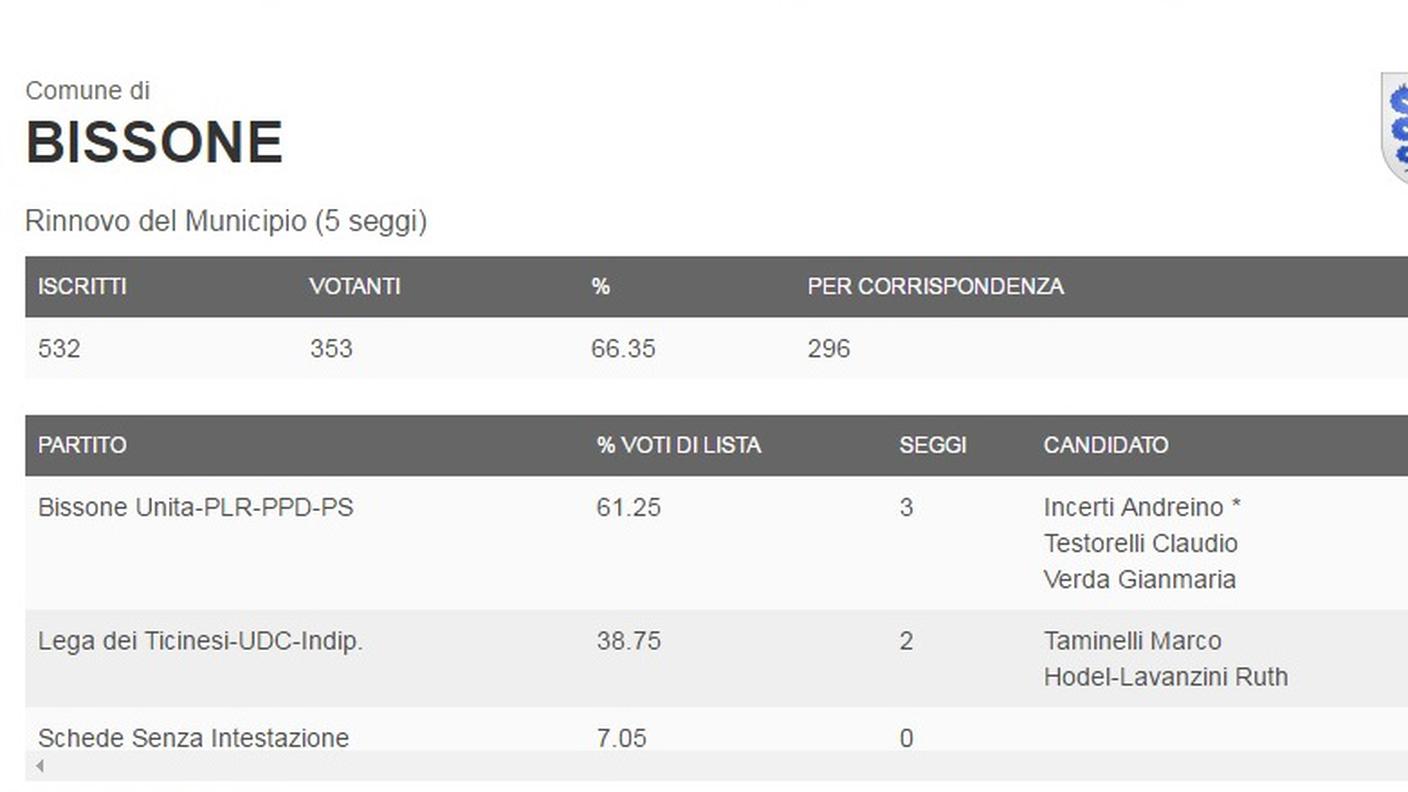Click the horizontal scrollbar track
This screenshot has height=792, width=1408.
[x=716, y=766]
